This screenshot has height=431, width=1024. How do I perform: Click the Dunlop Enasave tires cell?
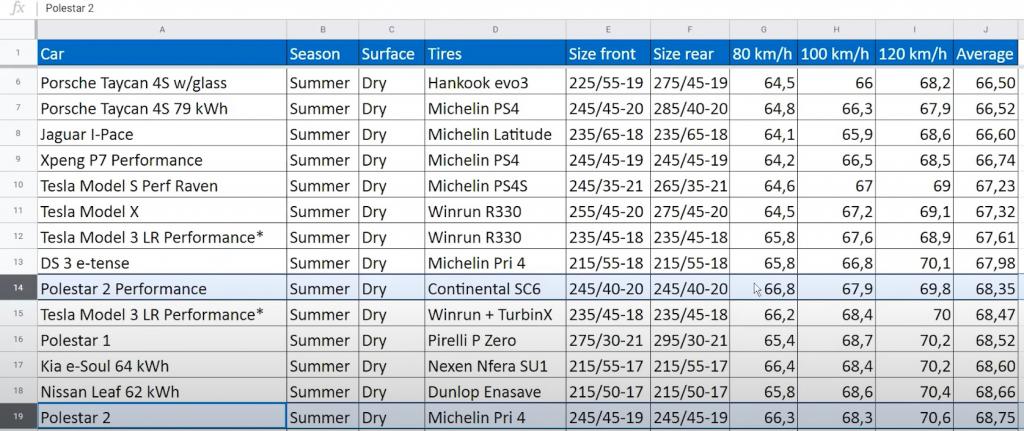(495, 391)
